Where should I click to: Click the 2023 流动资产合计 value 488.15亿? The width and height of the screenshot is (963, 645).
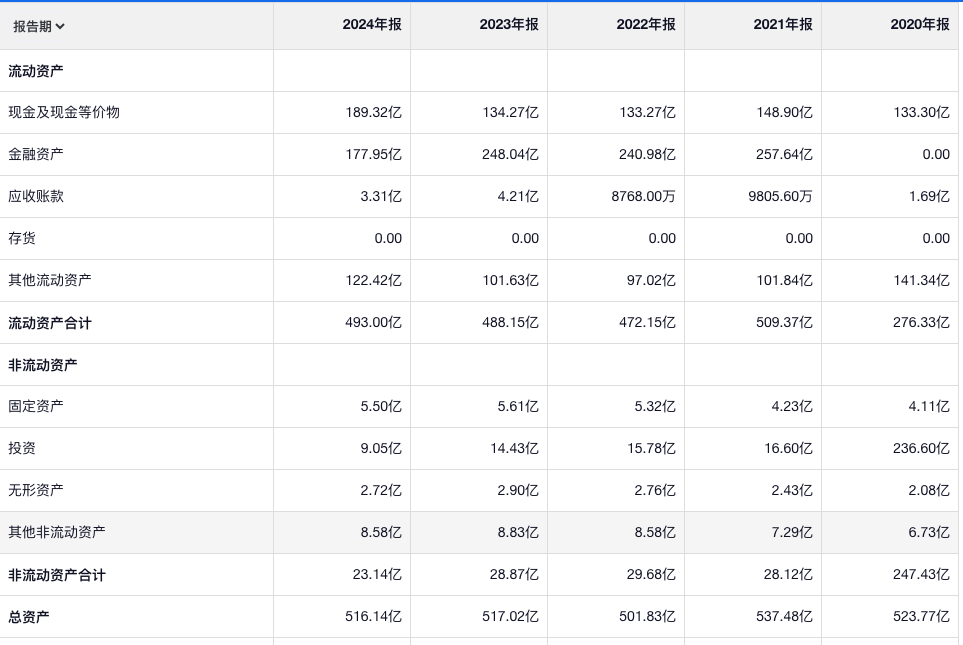point(510,322)
